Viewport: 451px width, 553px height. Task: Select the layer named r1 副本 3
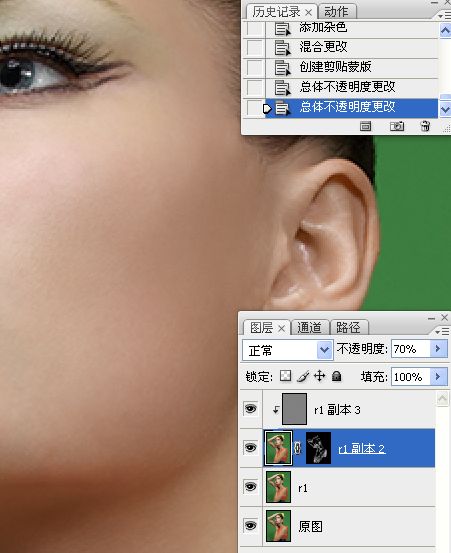click(337, 410)
